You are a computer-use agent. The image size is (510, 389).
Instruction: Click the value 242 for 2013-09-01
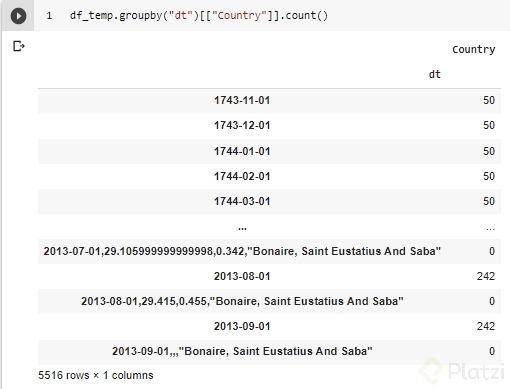tap(486, 326)
